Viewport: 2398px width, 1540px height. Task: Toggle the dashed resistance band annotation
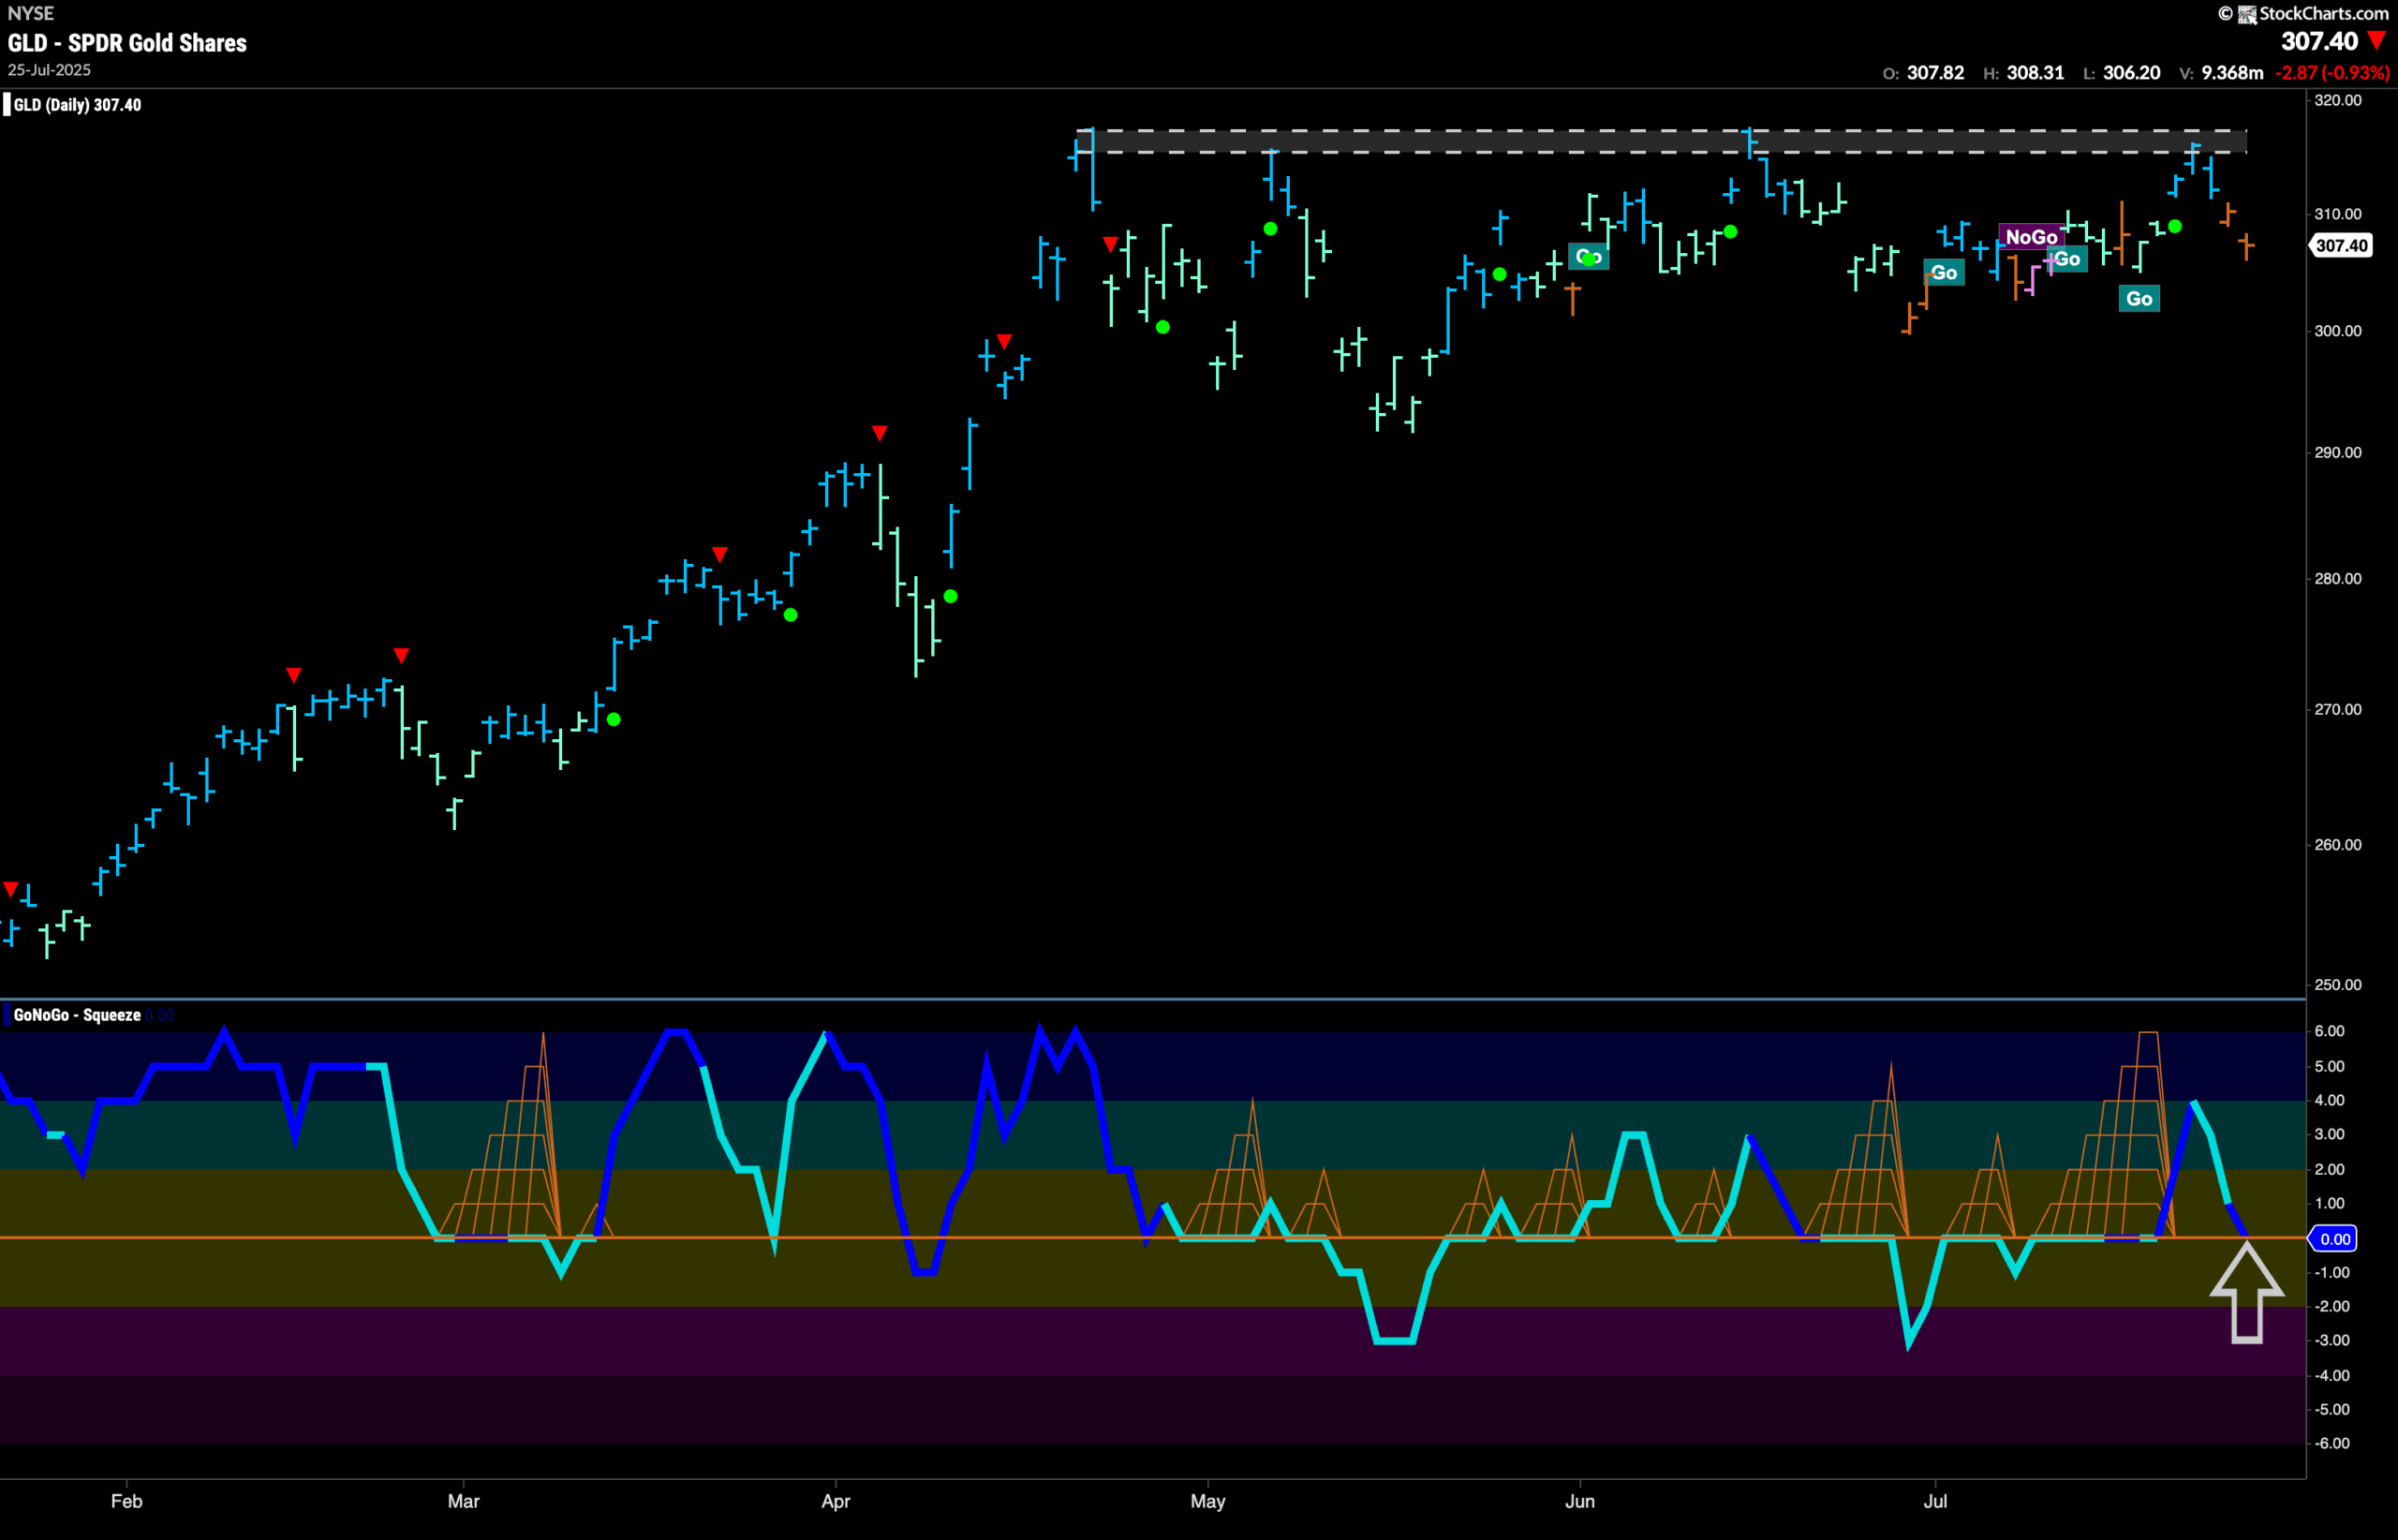1600,140
